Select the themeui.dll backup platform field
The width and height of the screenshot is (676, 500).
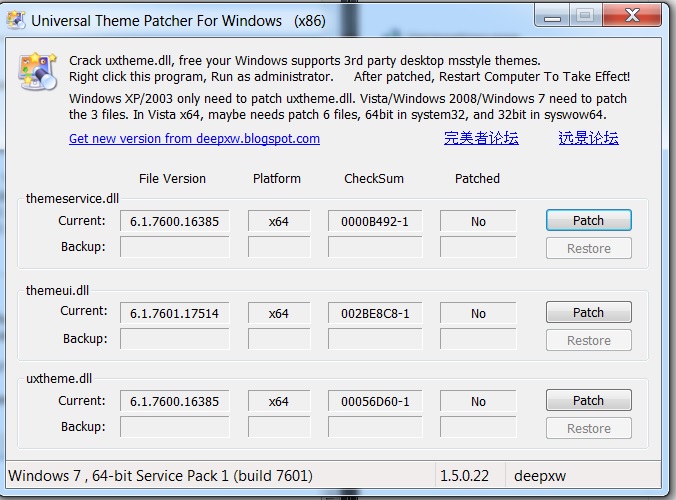279,339
